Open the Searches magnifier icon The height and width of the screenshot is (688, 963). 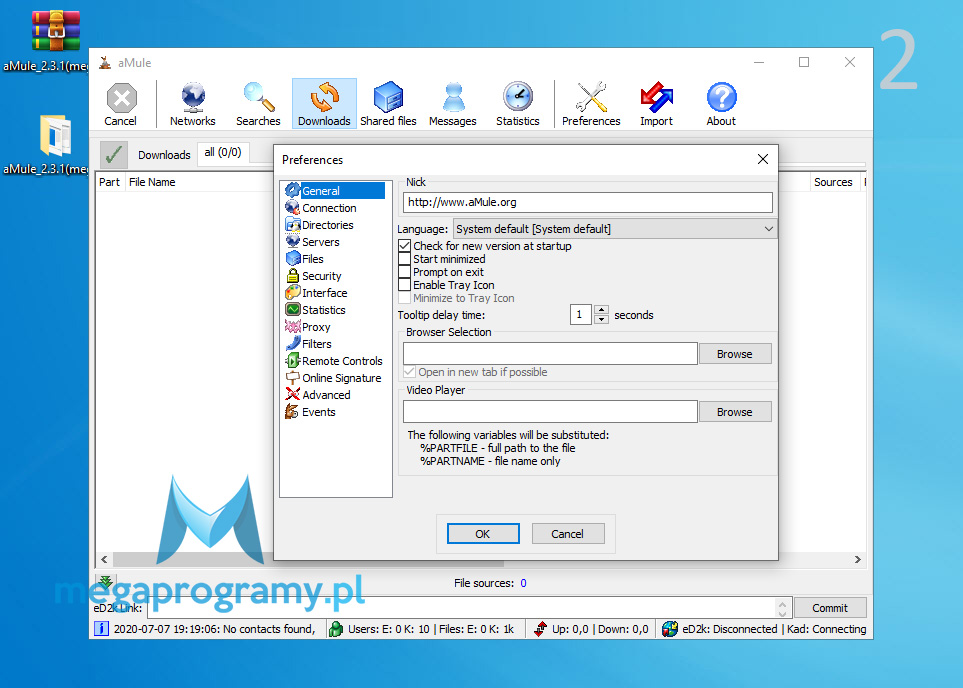click(259, 104)
